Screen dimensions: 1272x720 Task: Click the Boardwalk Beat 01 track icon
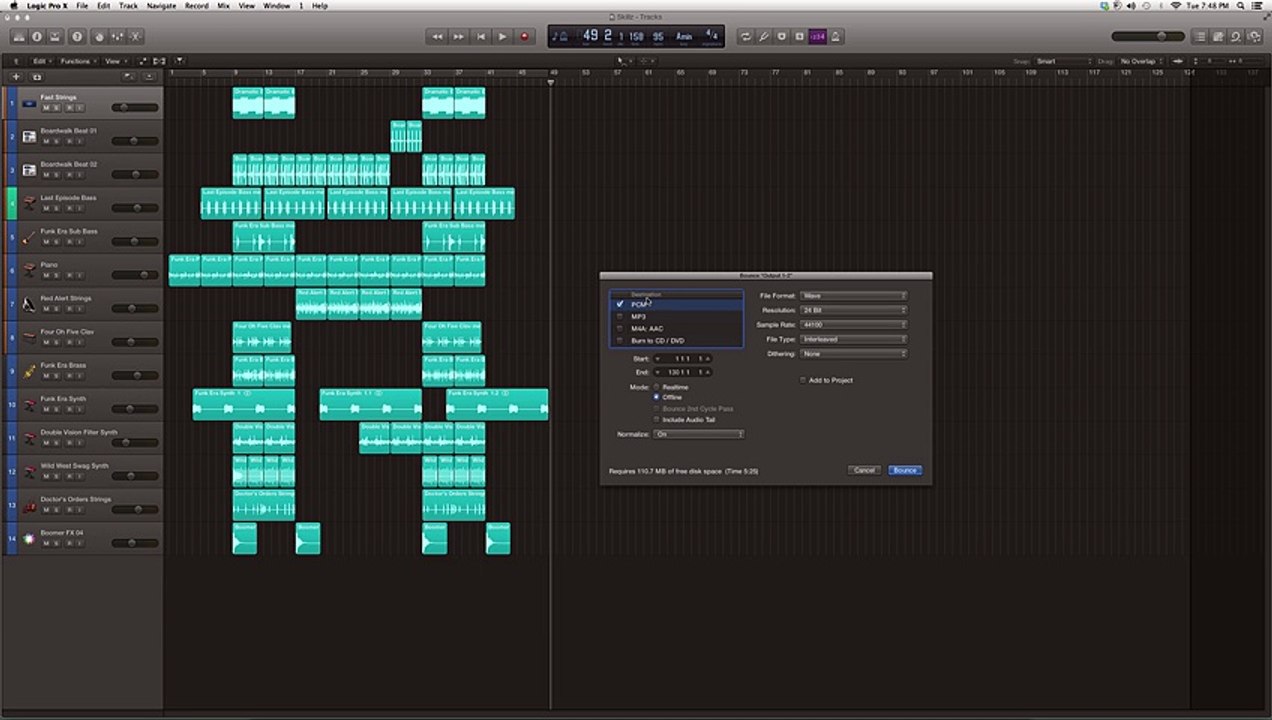29,136
